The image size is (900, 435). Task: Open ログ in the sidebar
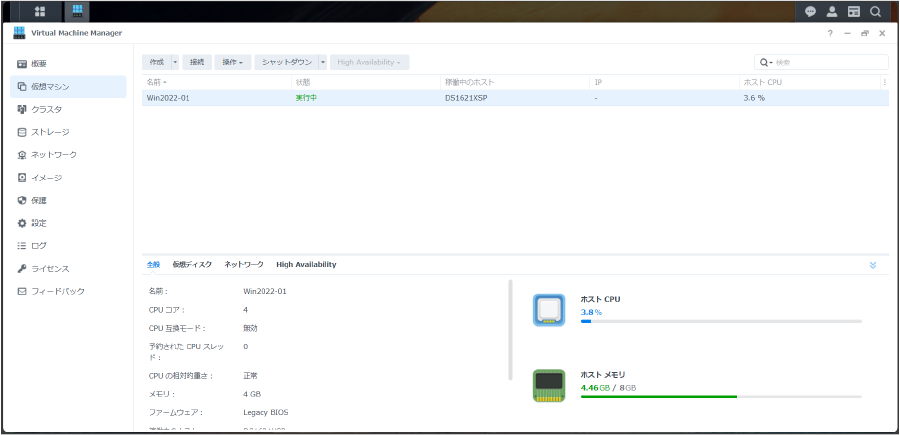68,246
